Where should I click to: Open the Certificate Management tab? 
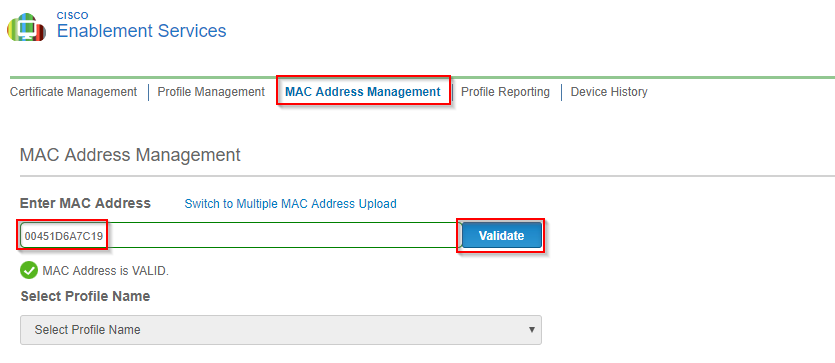click(73, 92)
